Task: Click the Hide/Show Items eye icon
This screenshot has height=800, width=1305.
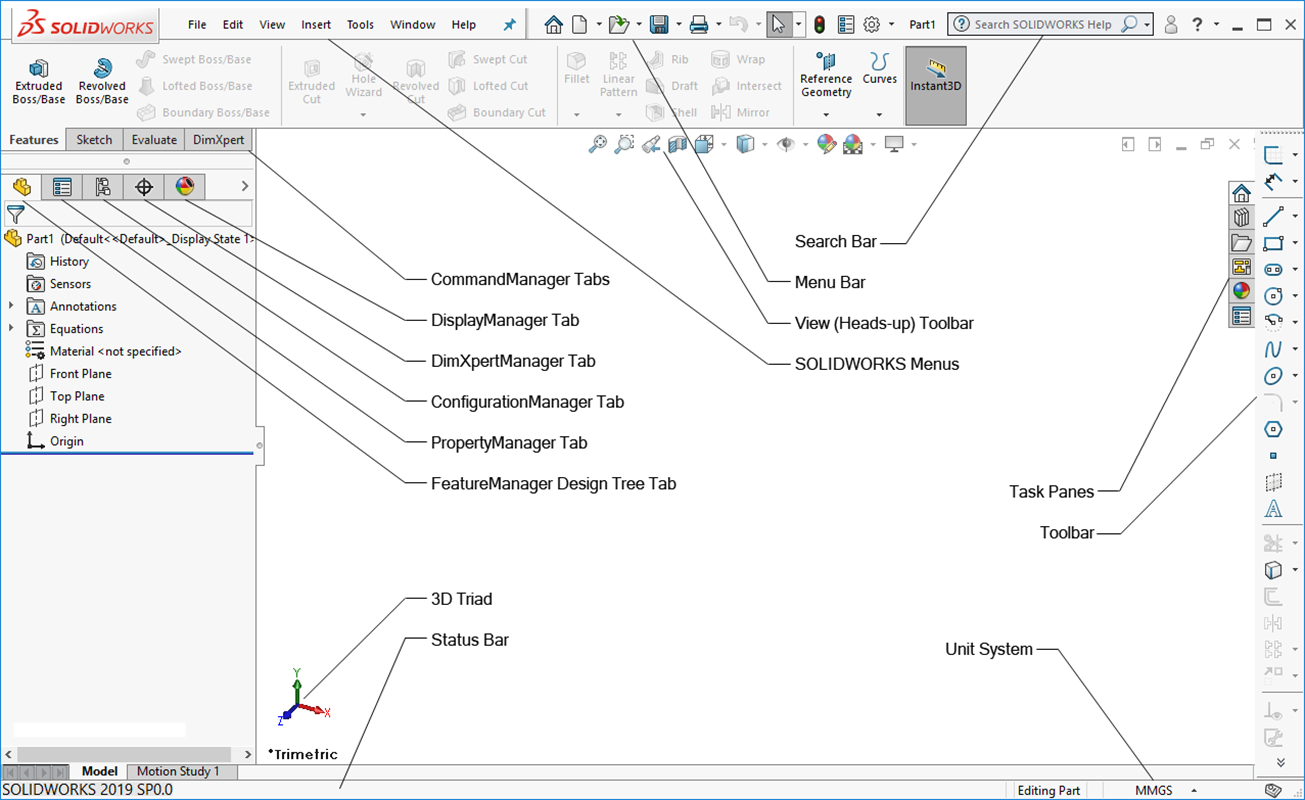Action: coord(786,145)
